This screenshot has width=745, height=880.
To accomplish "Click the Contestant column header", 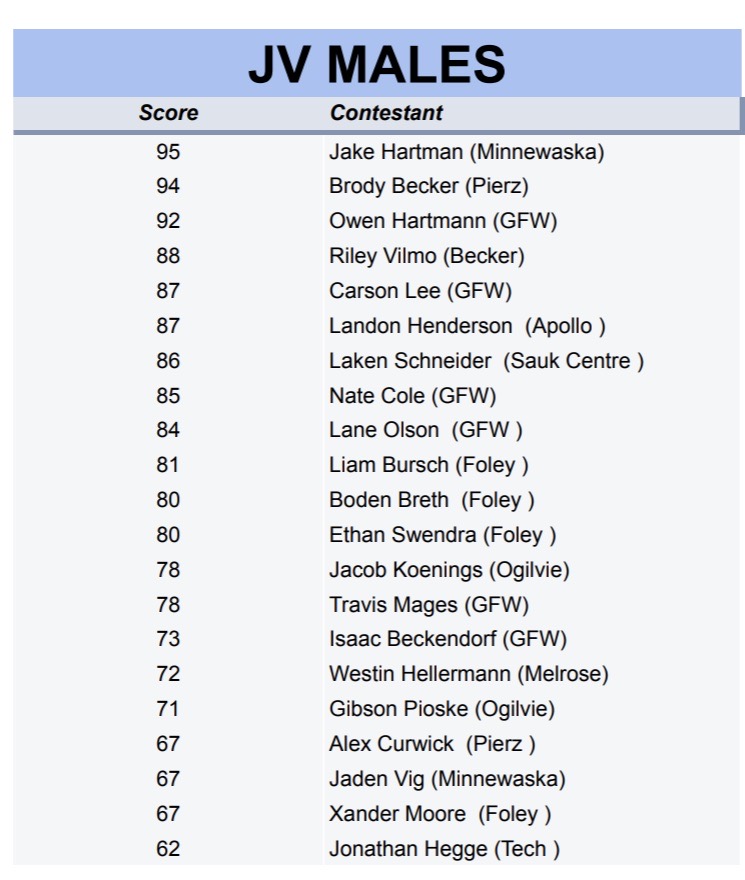I will [x=386, y=113].
